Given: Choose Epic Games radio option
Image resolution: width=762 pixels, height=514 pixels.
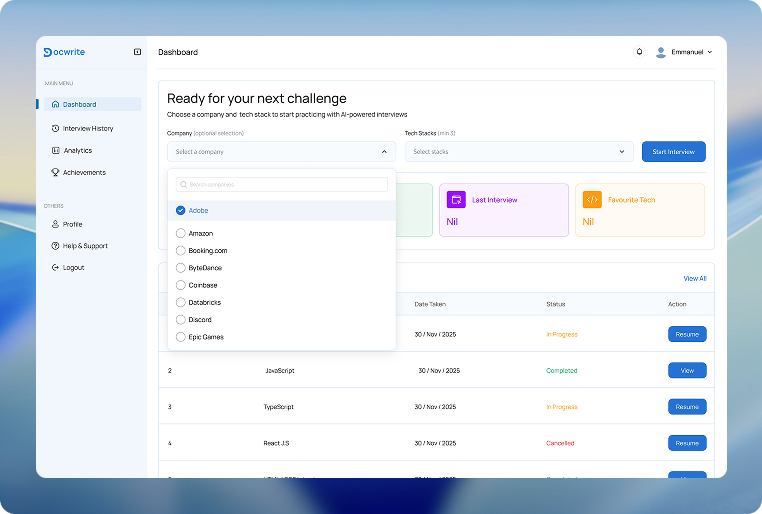Looking at the screenshot, I should [180, 337].
